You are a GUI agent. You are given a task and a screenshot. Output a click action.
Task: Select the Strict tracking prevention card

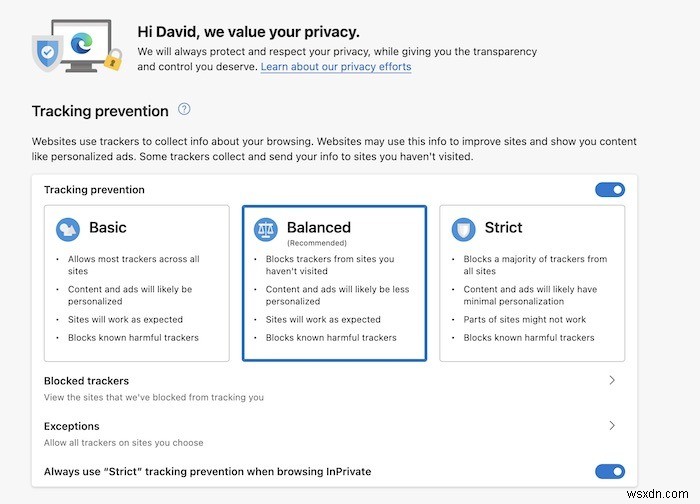click(x=532, y=283)
